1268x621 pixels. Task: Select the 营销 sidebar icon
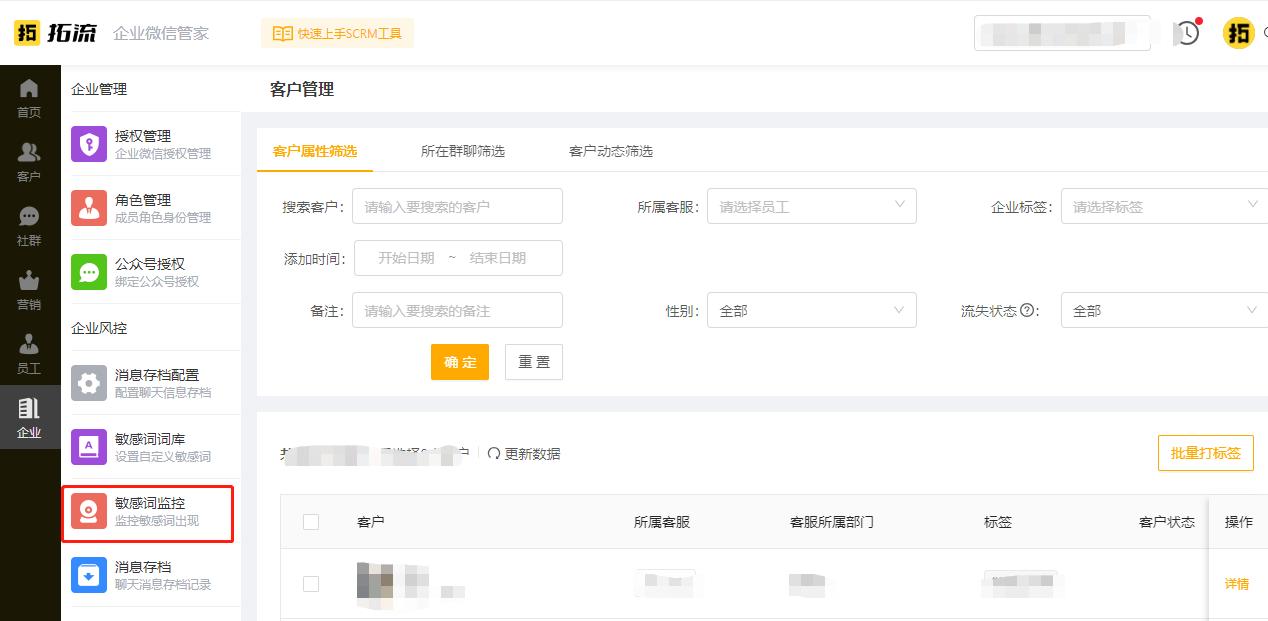(30, 288)
